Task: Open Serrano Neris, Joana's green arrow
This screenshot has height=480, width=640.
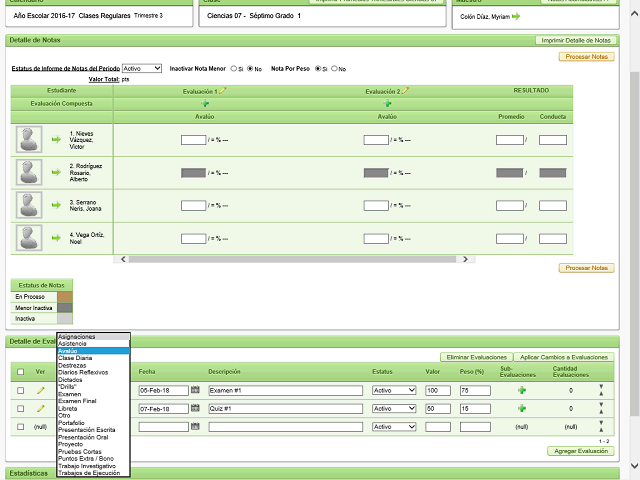Action: (x=56, y=205)
